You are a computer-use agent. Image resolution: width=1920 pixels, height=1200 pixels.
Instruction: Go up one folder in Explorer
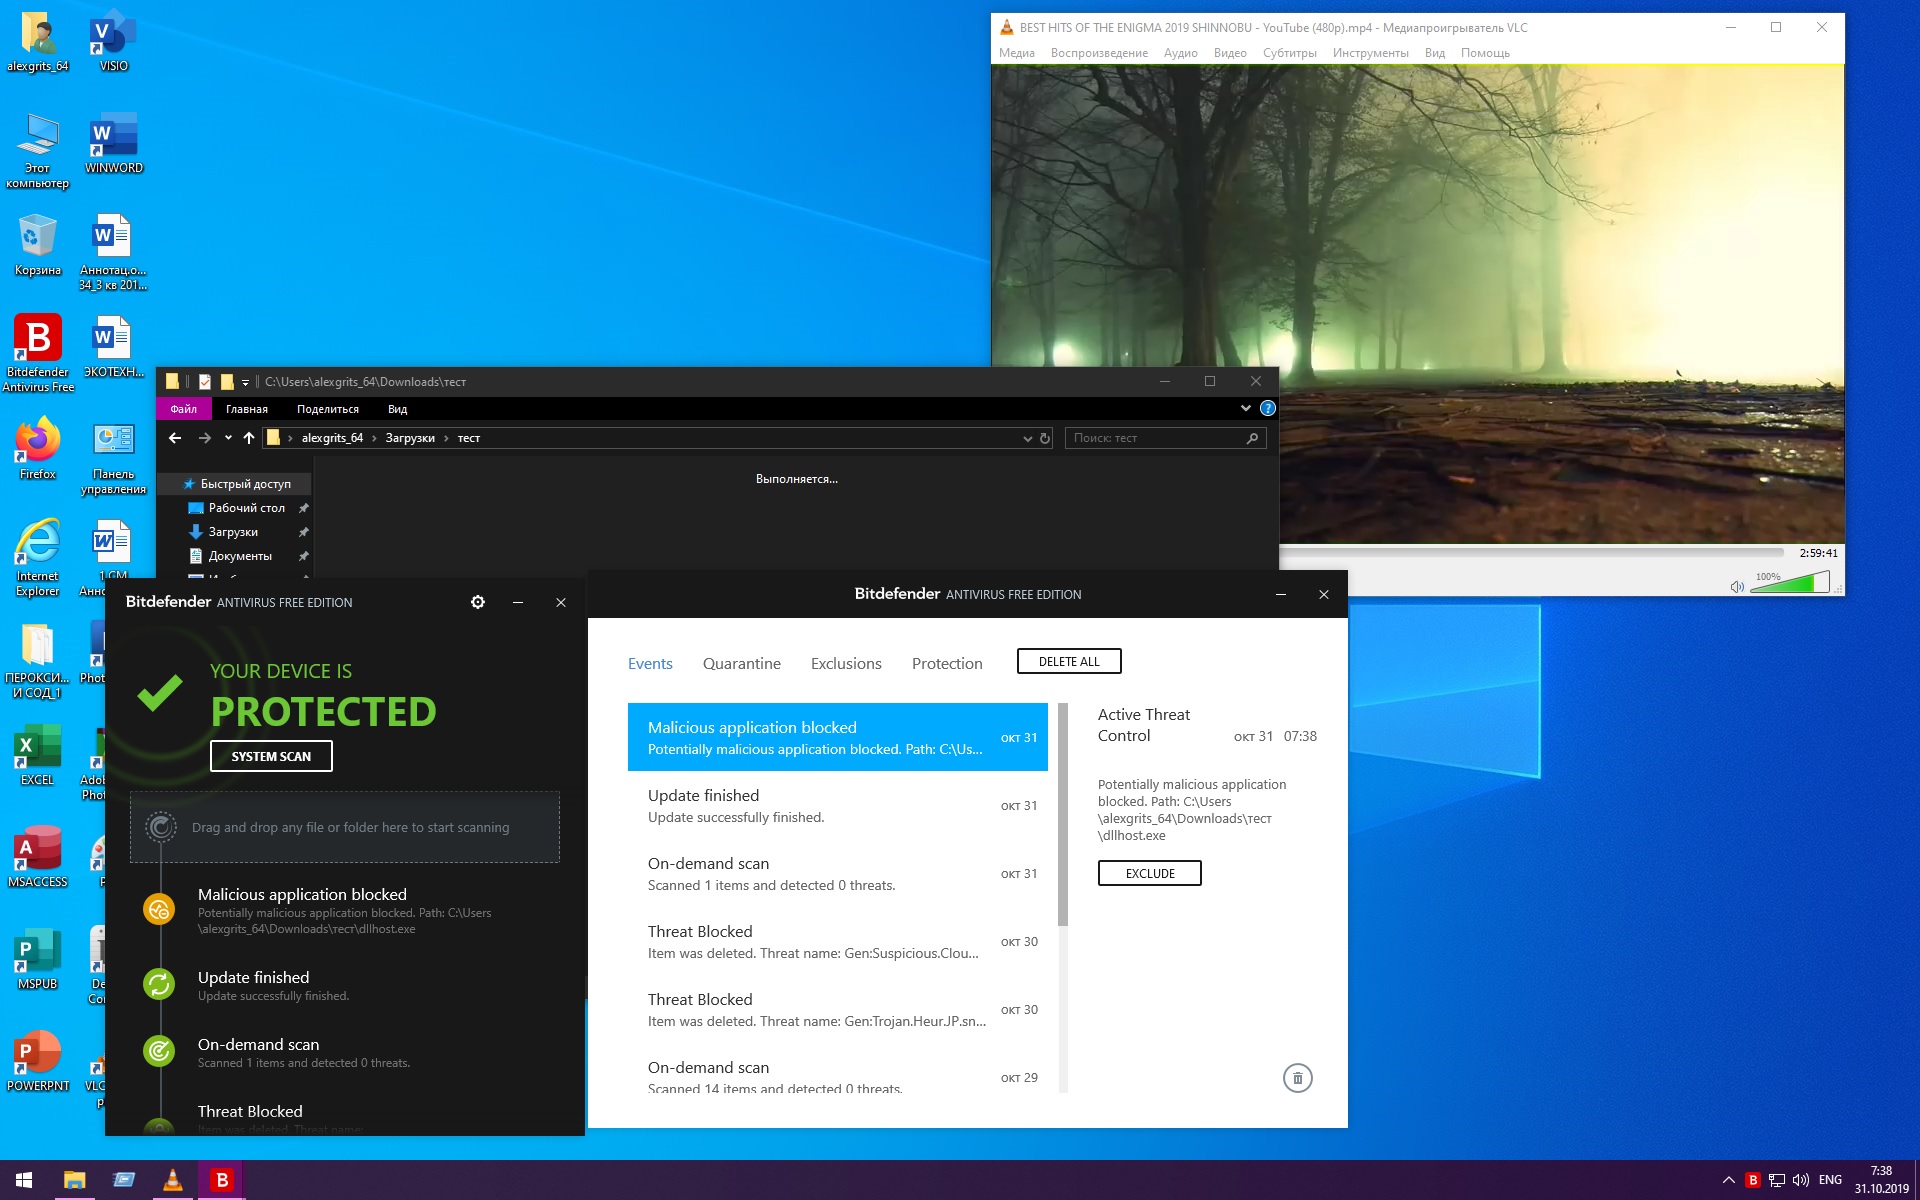point(249,438)
